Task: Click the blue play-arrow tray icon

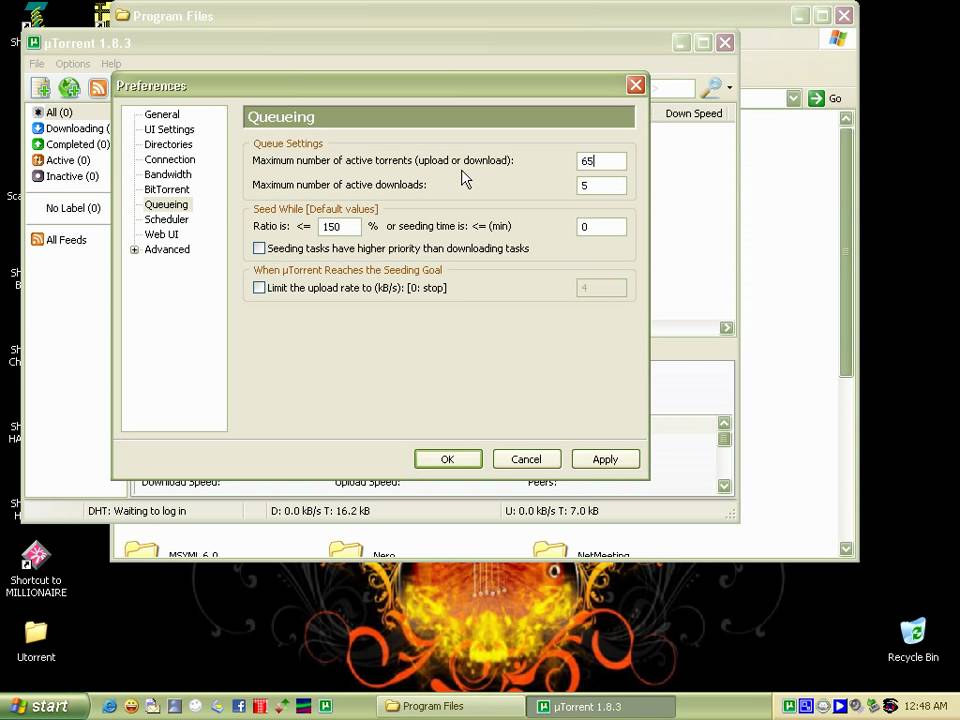Action: click(839, 706)
